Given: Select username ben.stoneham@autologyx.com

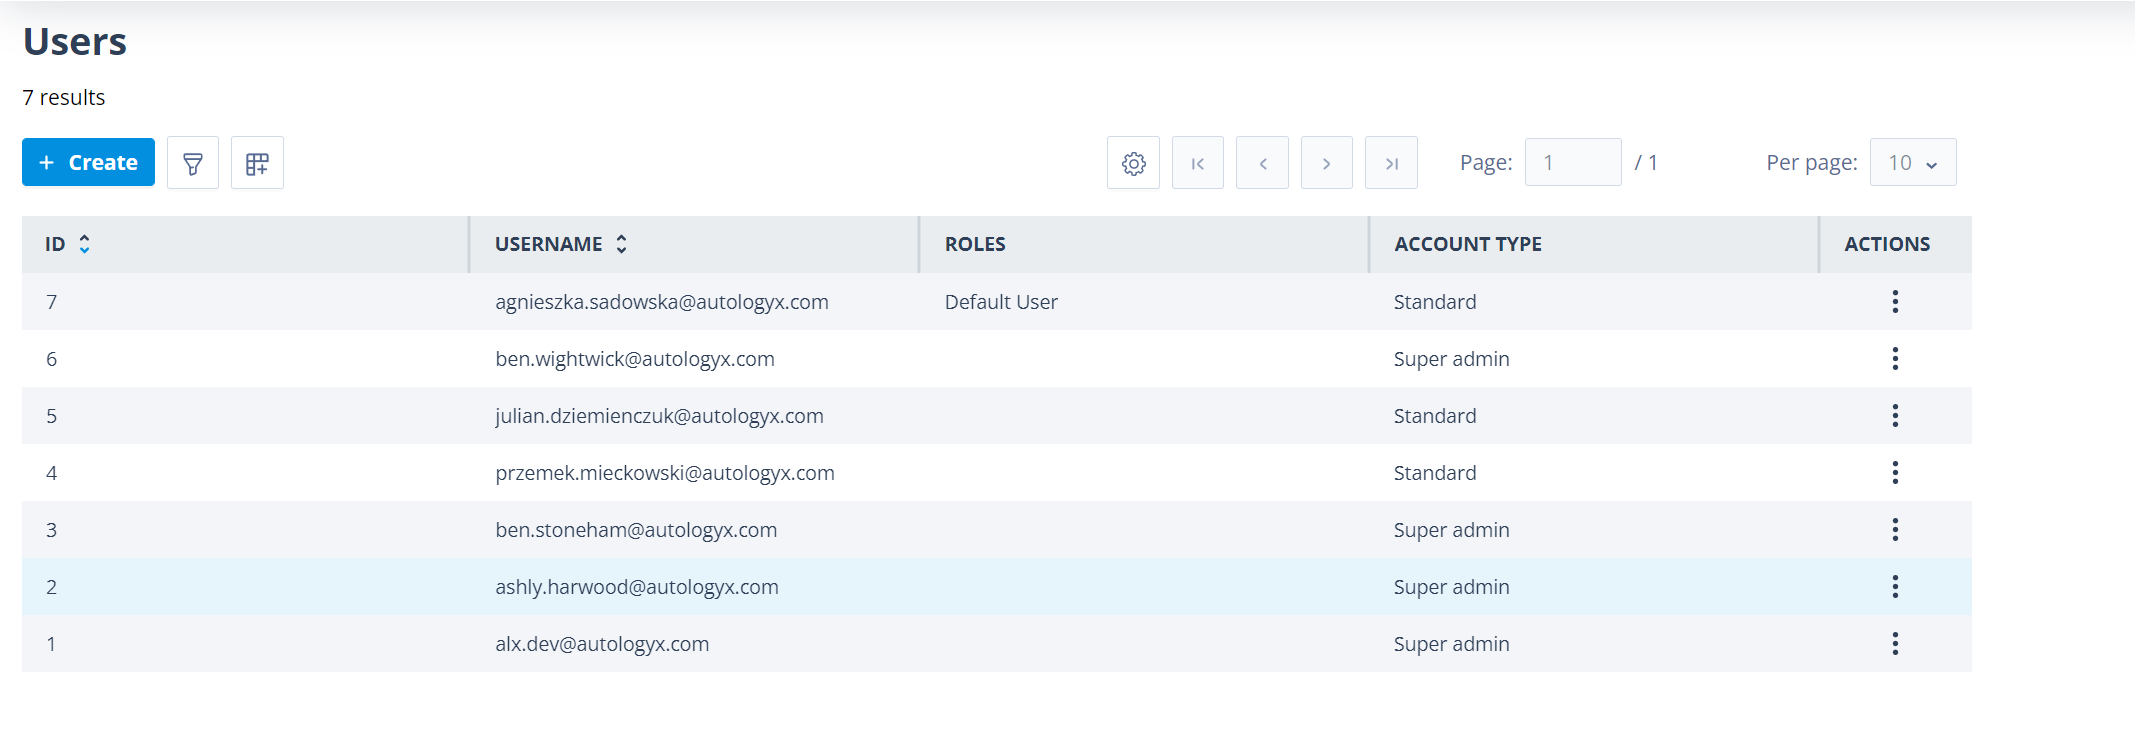Looking at the screenshot, I should tap(636, 530).
